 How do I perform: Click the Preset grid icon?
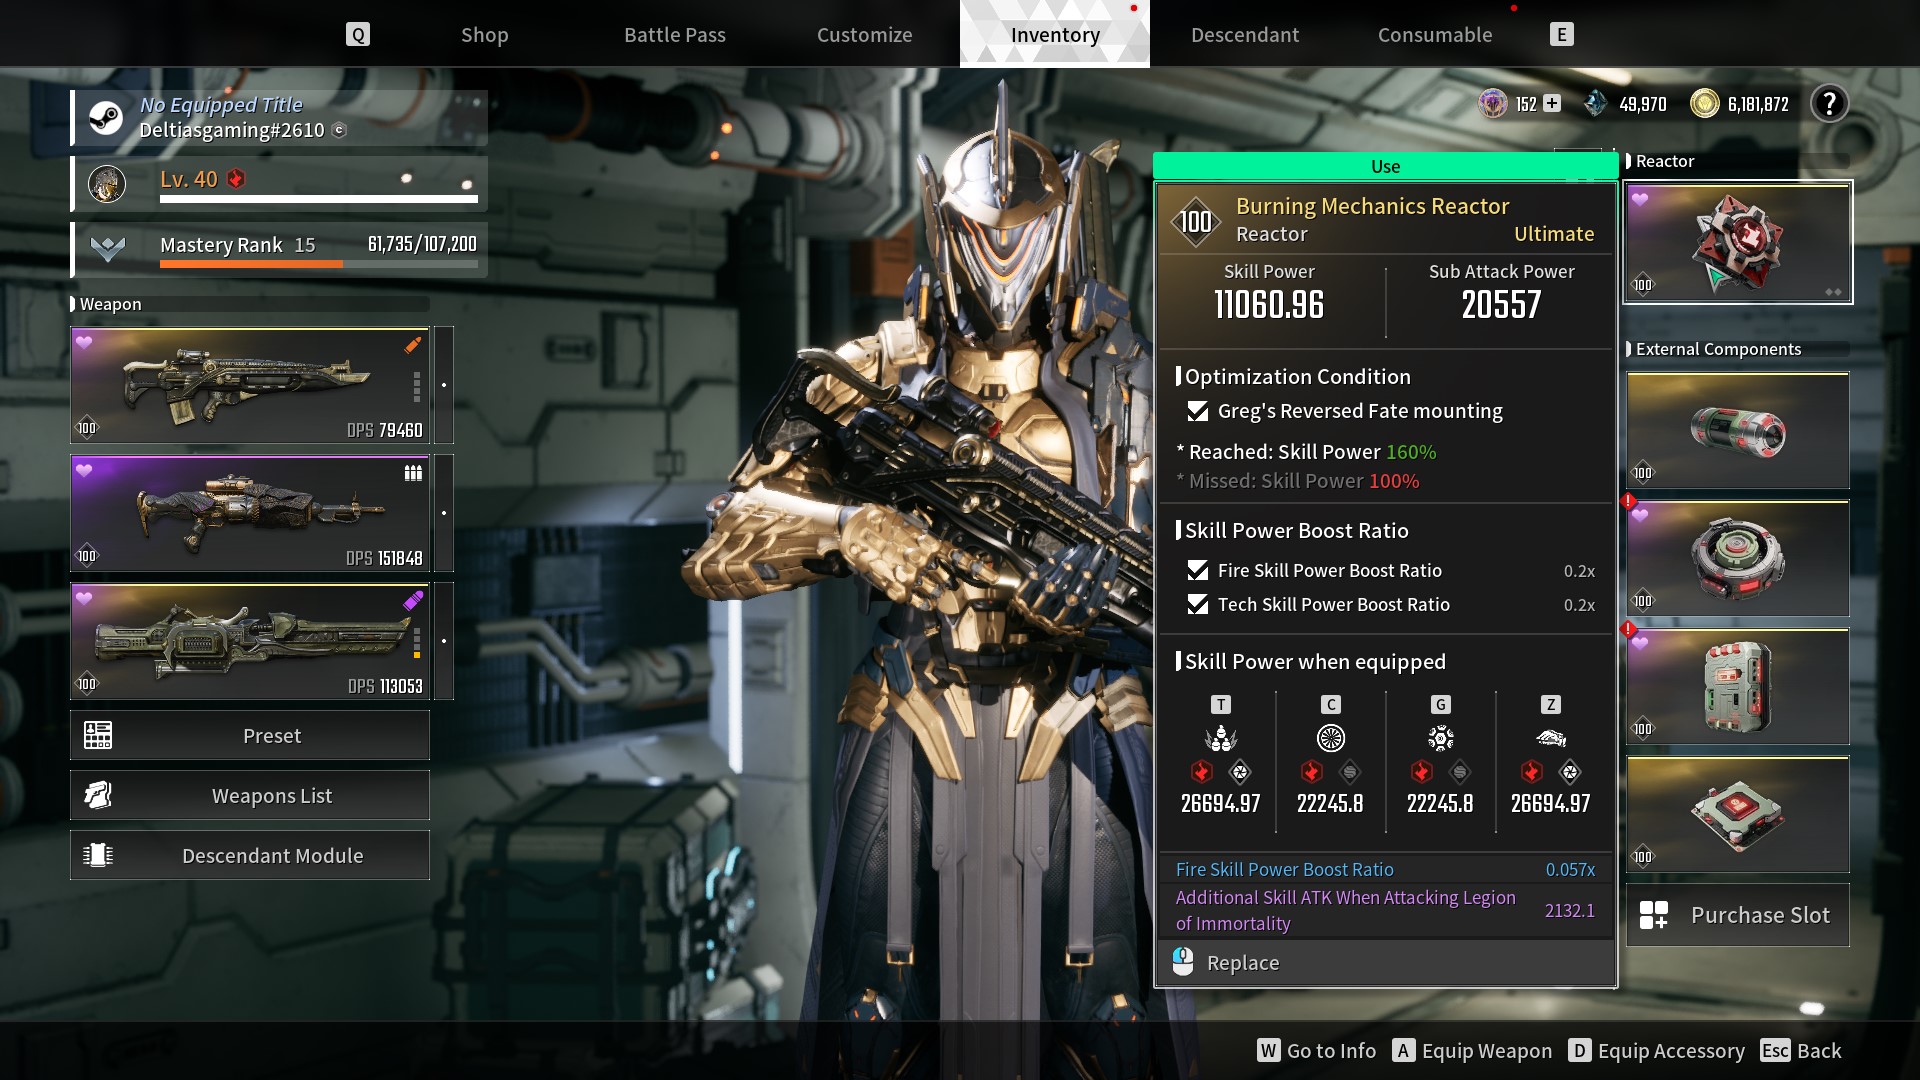(98, 736)
